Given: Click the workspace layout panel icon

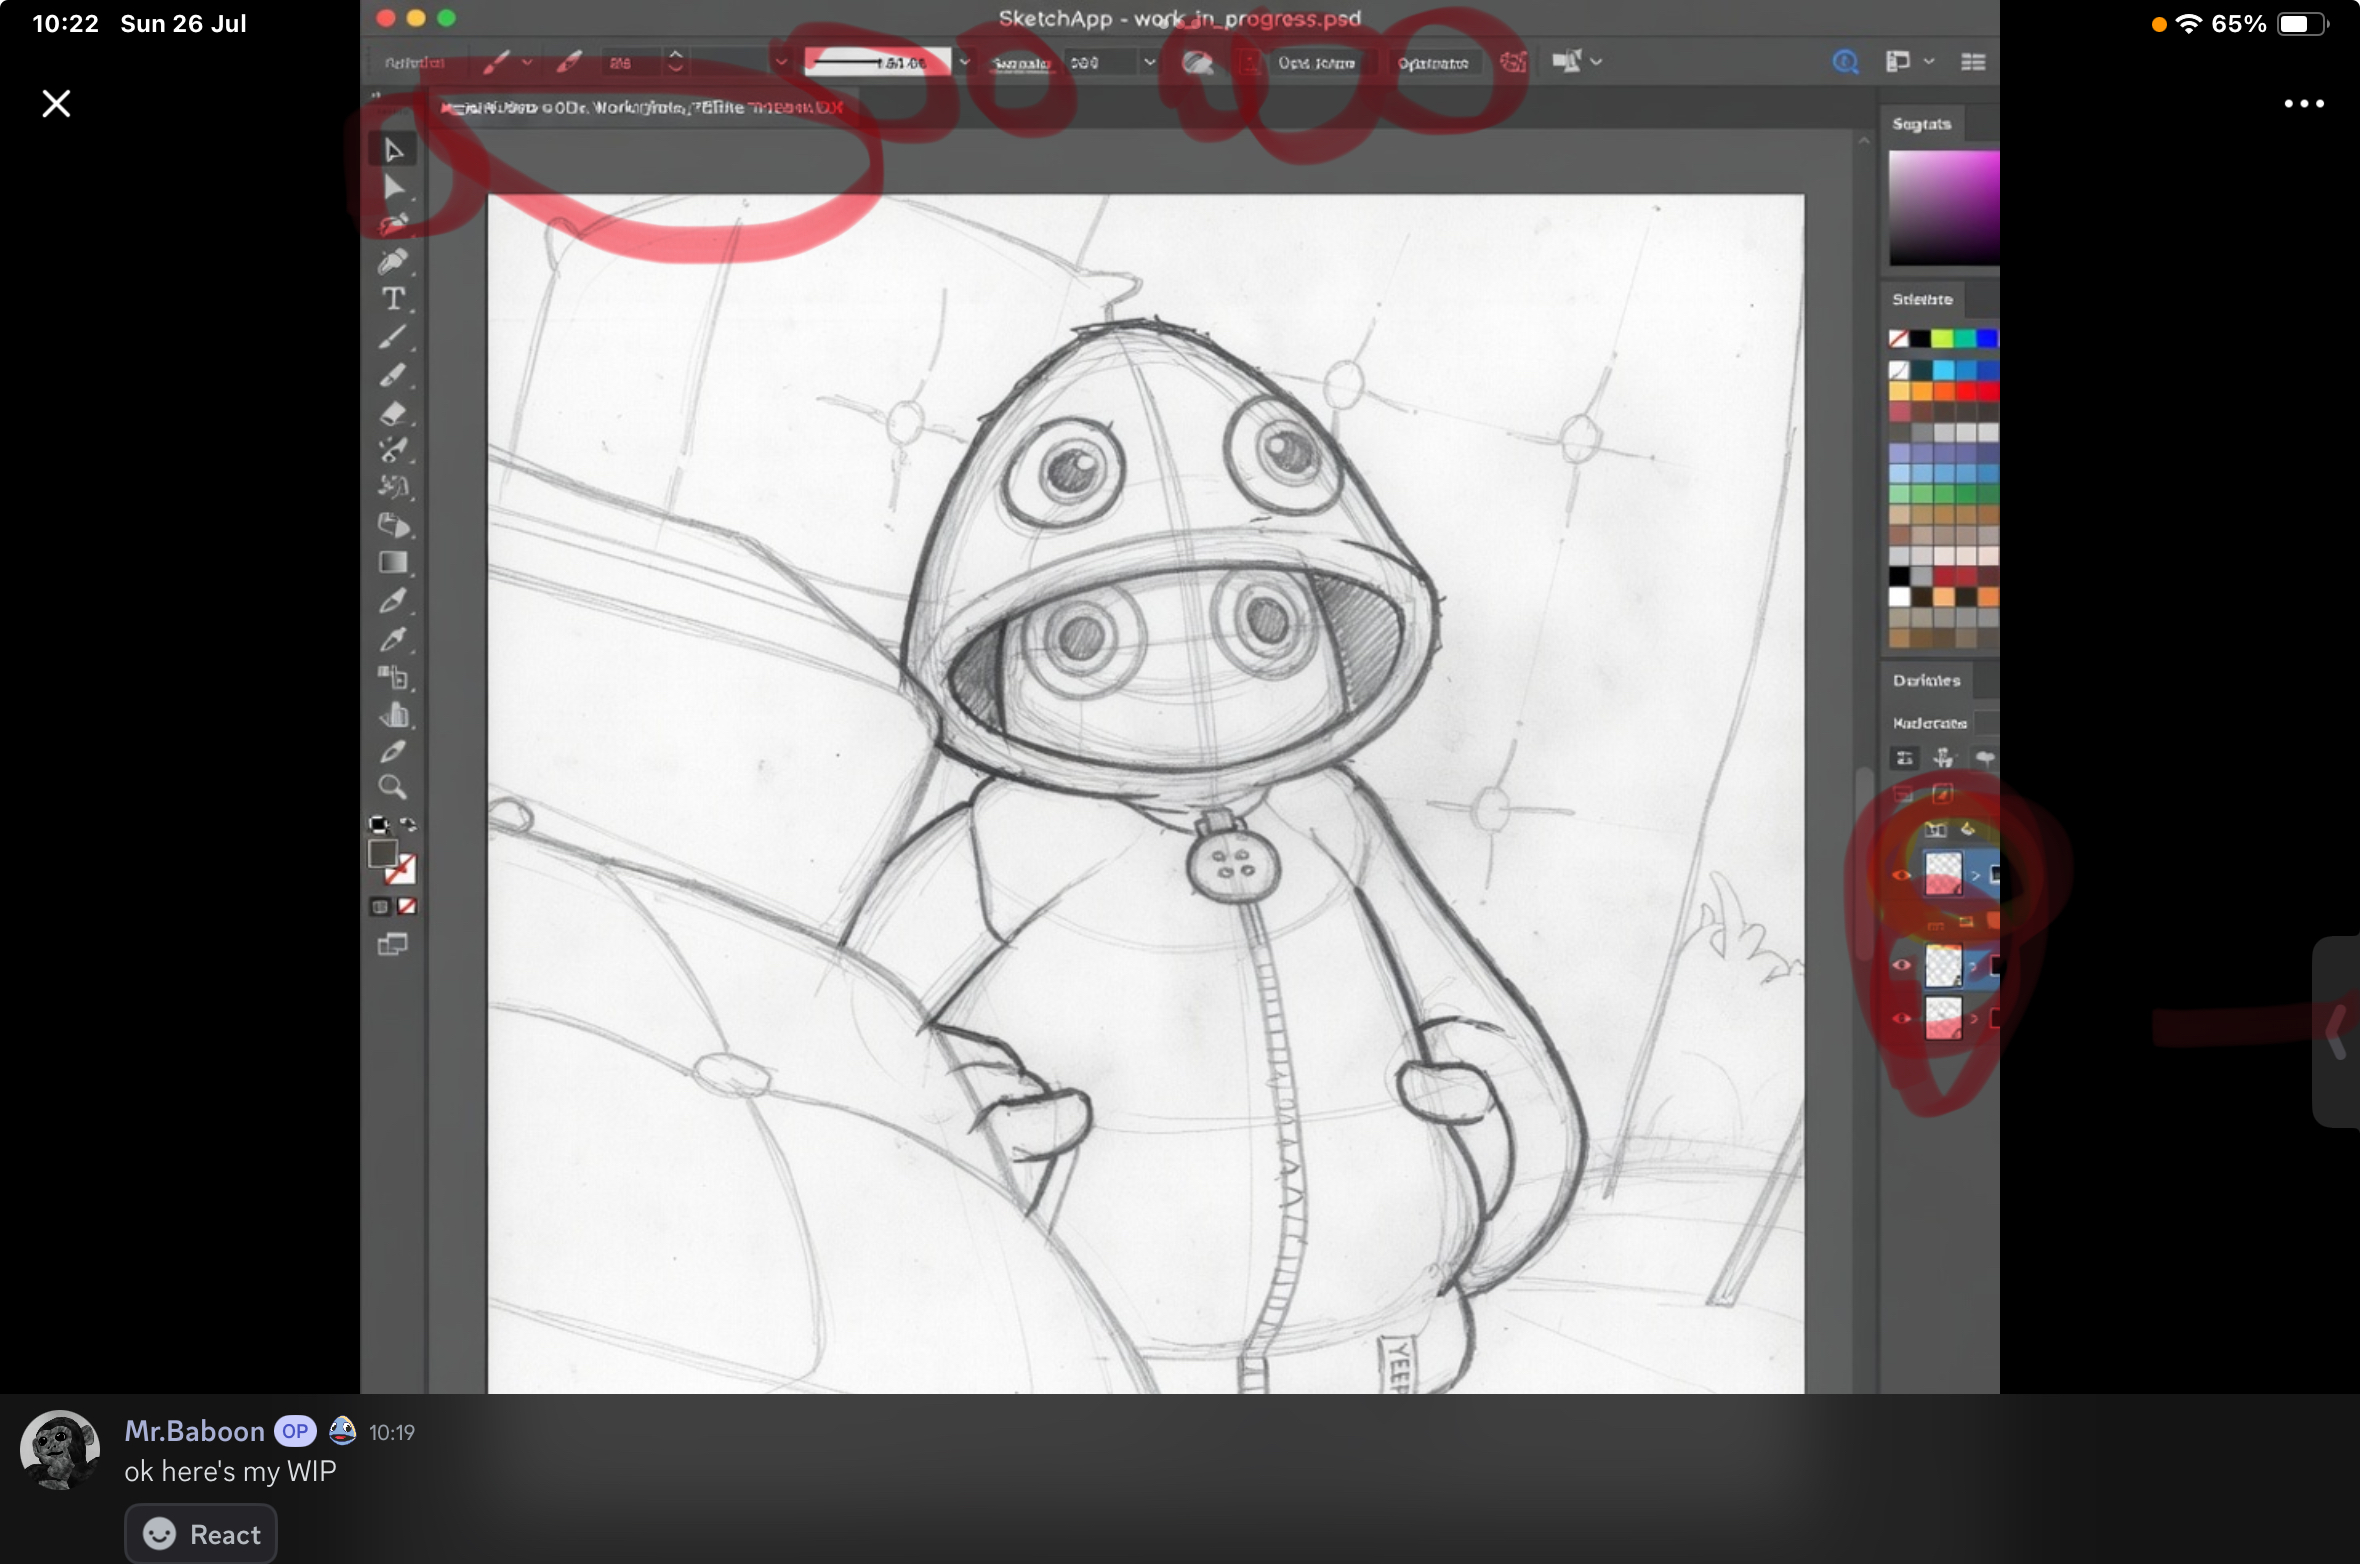Looking at the screenshot, I should pyautogui.click(x=1897, y=62).
